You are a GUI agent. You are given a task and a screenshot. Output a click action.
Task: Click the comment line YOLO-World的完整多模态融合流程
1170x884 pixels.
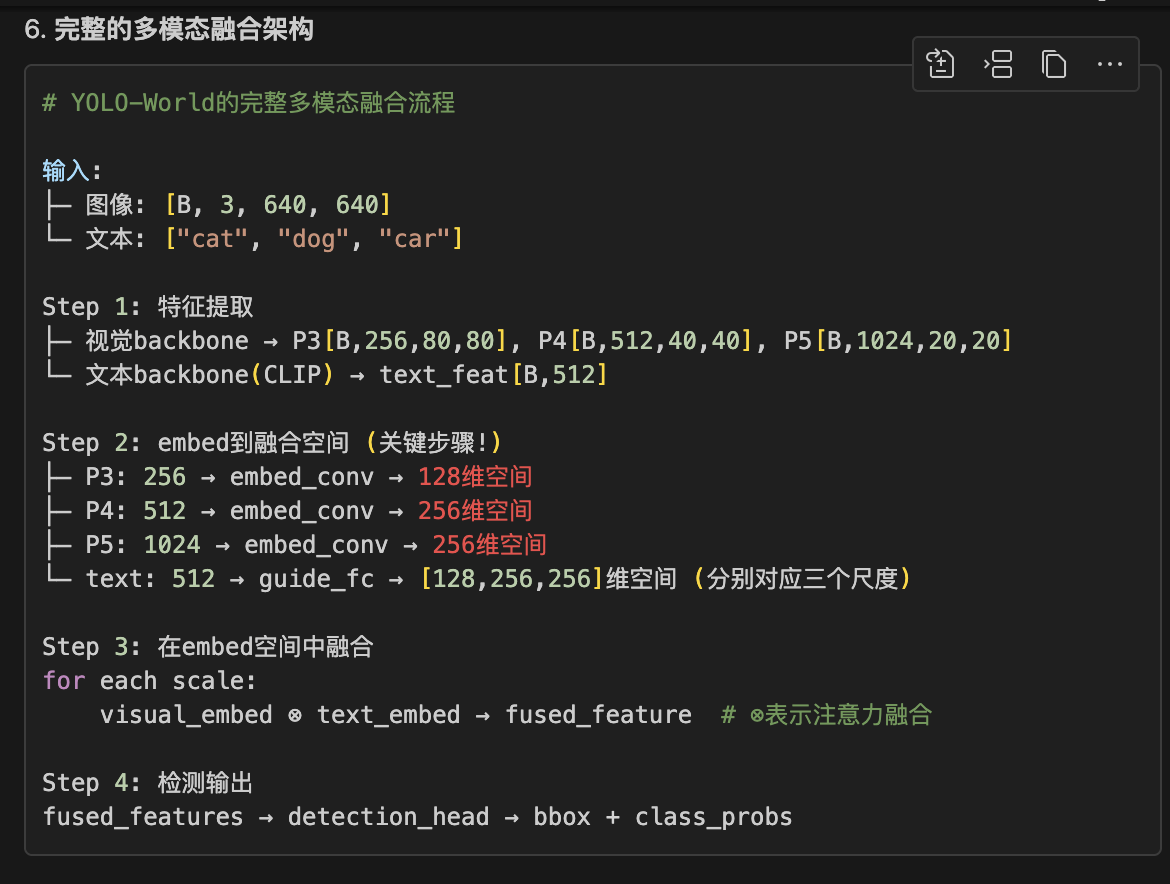pyautogui.click(x=248, y=102)
